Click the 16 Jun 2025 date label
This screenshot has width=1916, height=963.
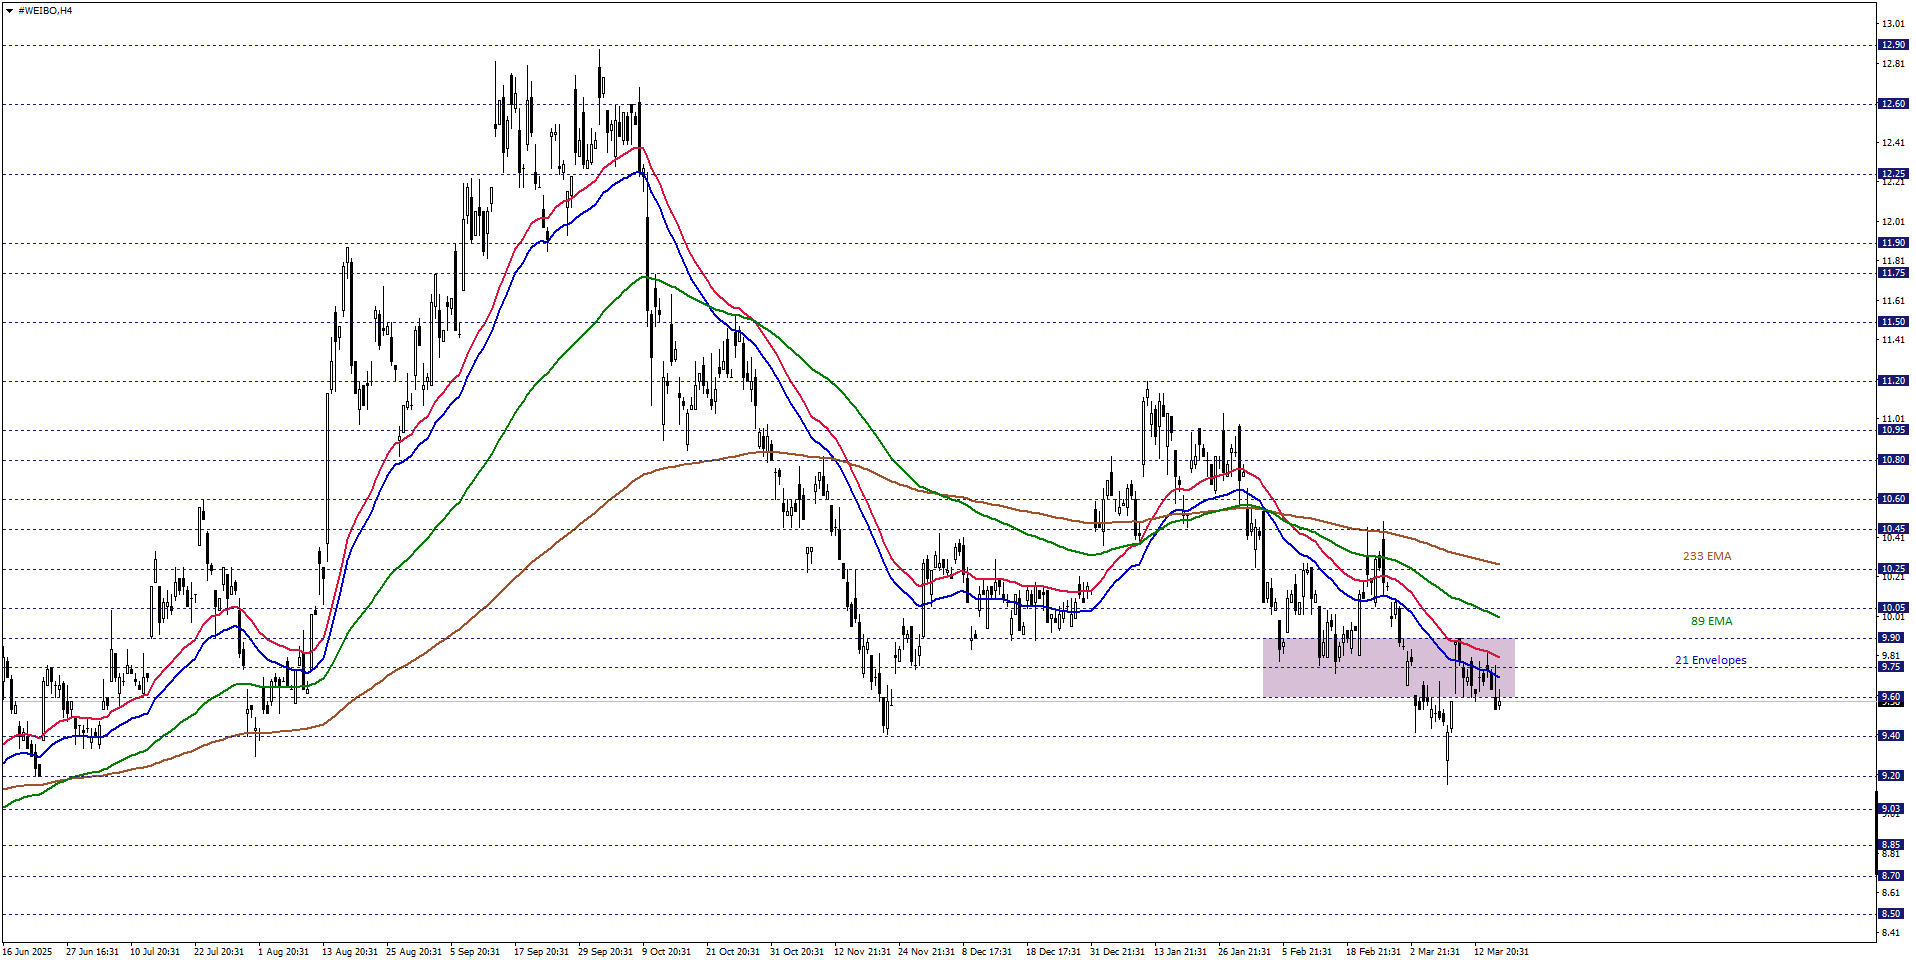(x=27, y=951)
